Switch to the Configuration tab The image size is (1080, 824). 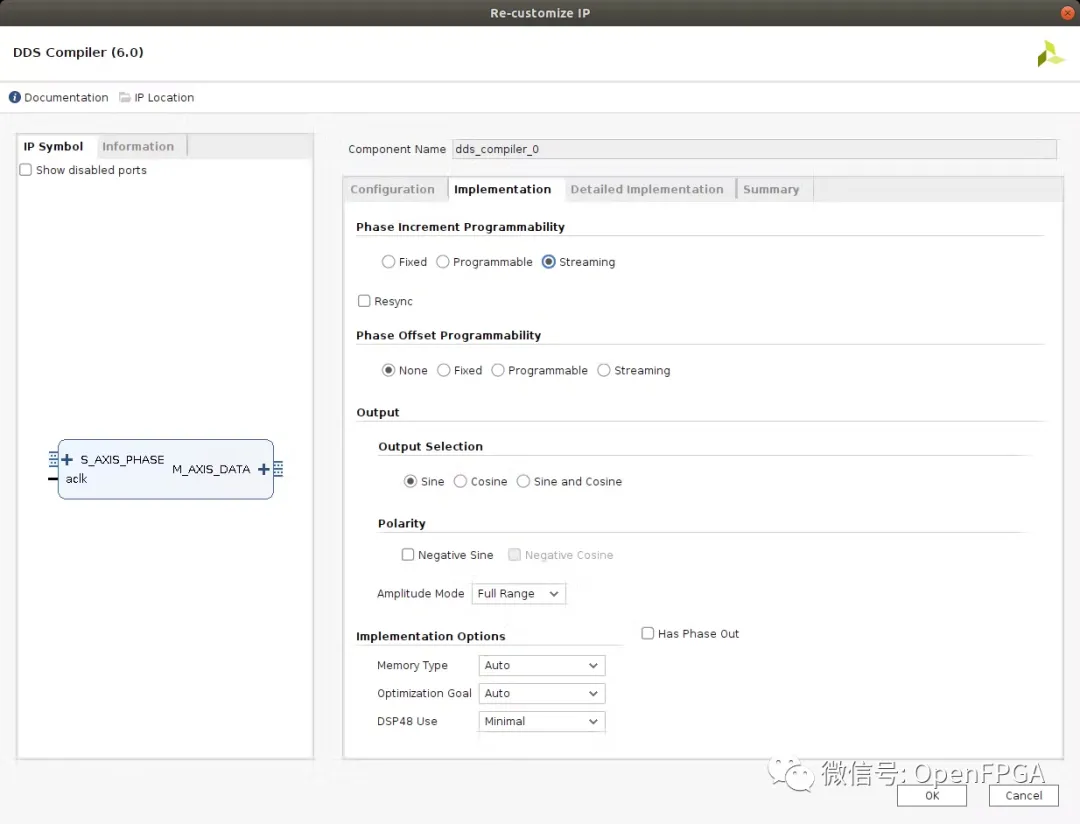click(x=393, y=189)
